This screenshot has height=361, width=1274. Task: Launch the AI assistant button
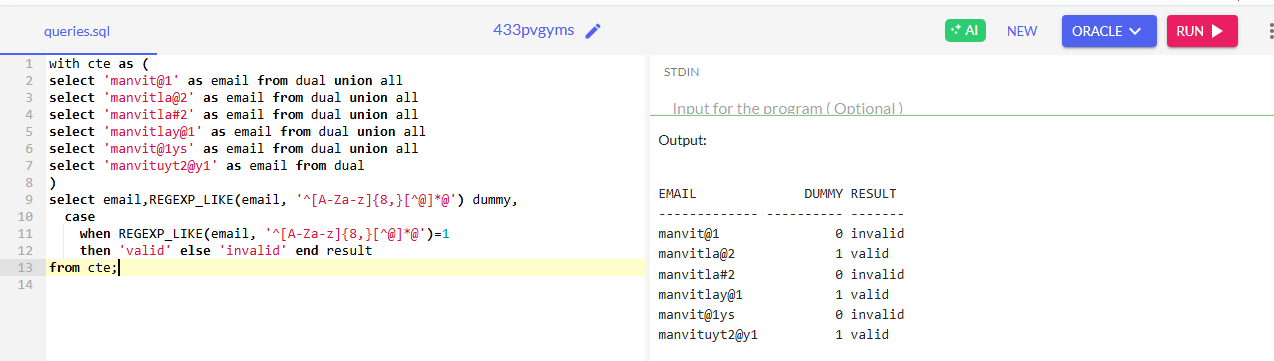(x=965, y=31)
